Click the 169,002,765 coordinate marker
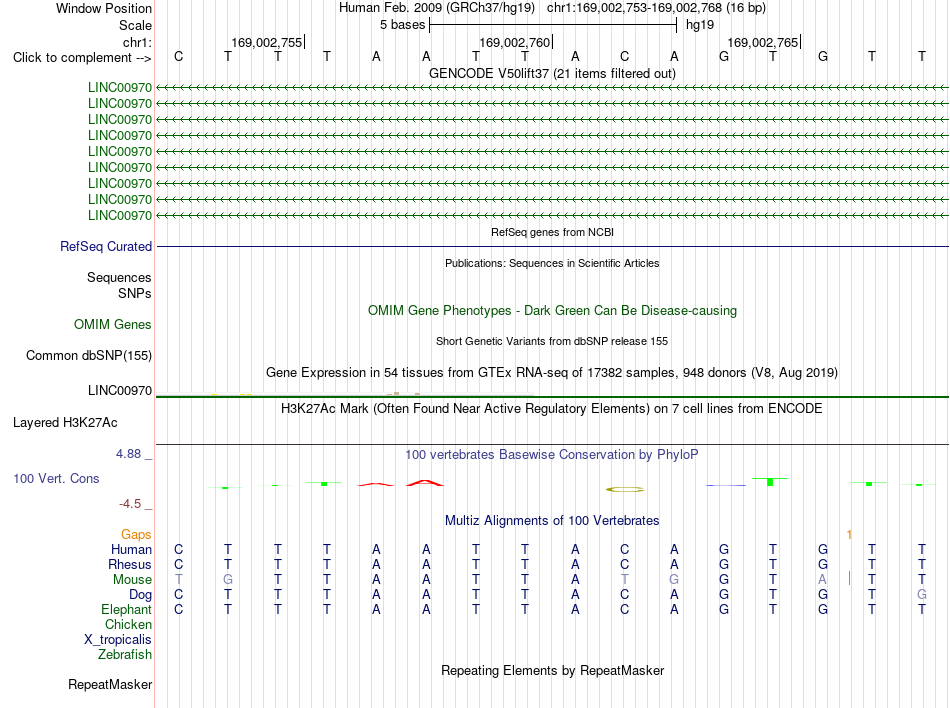 coord(762,42)
